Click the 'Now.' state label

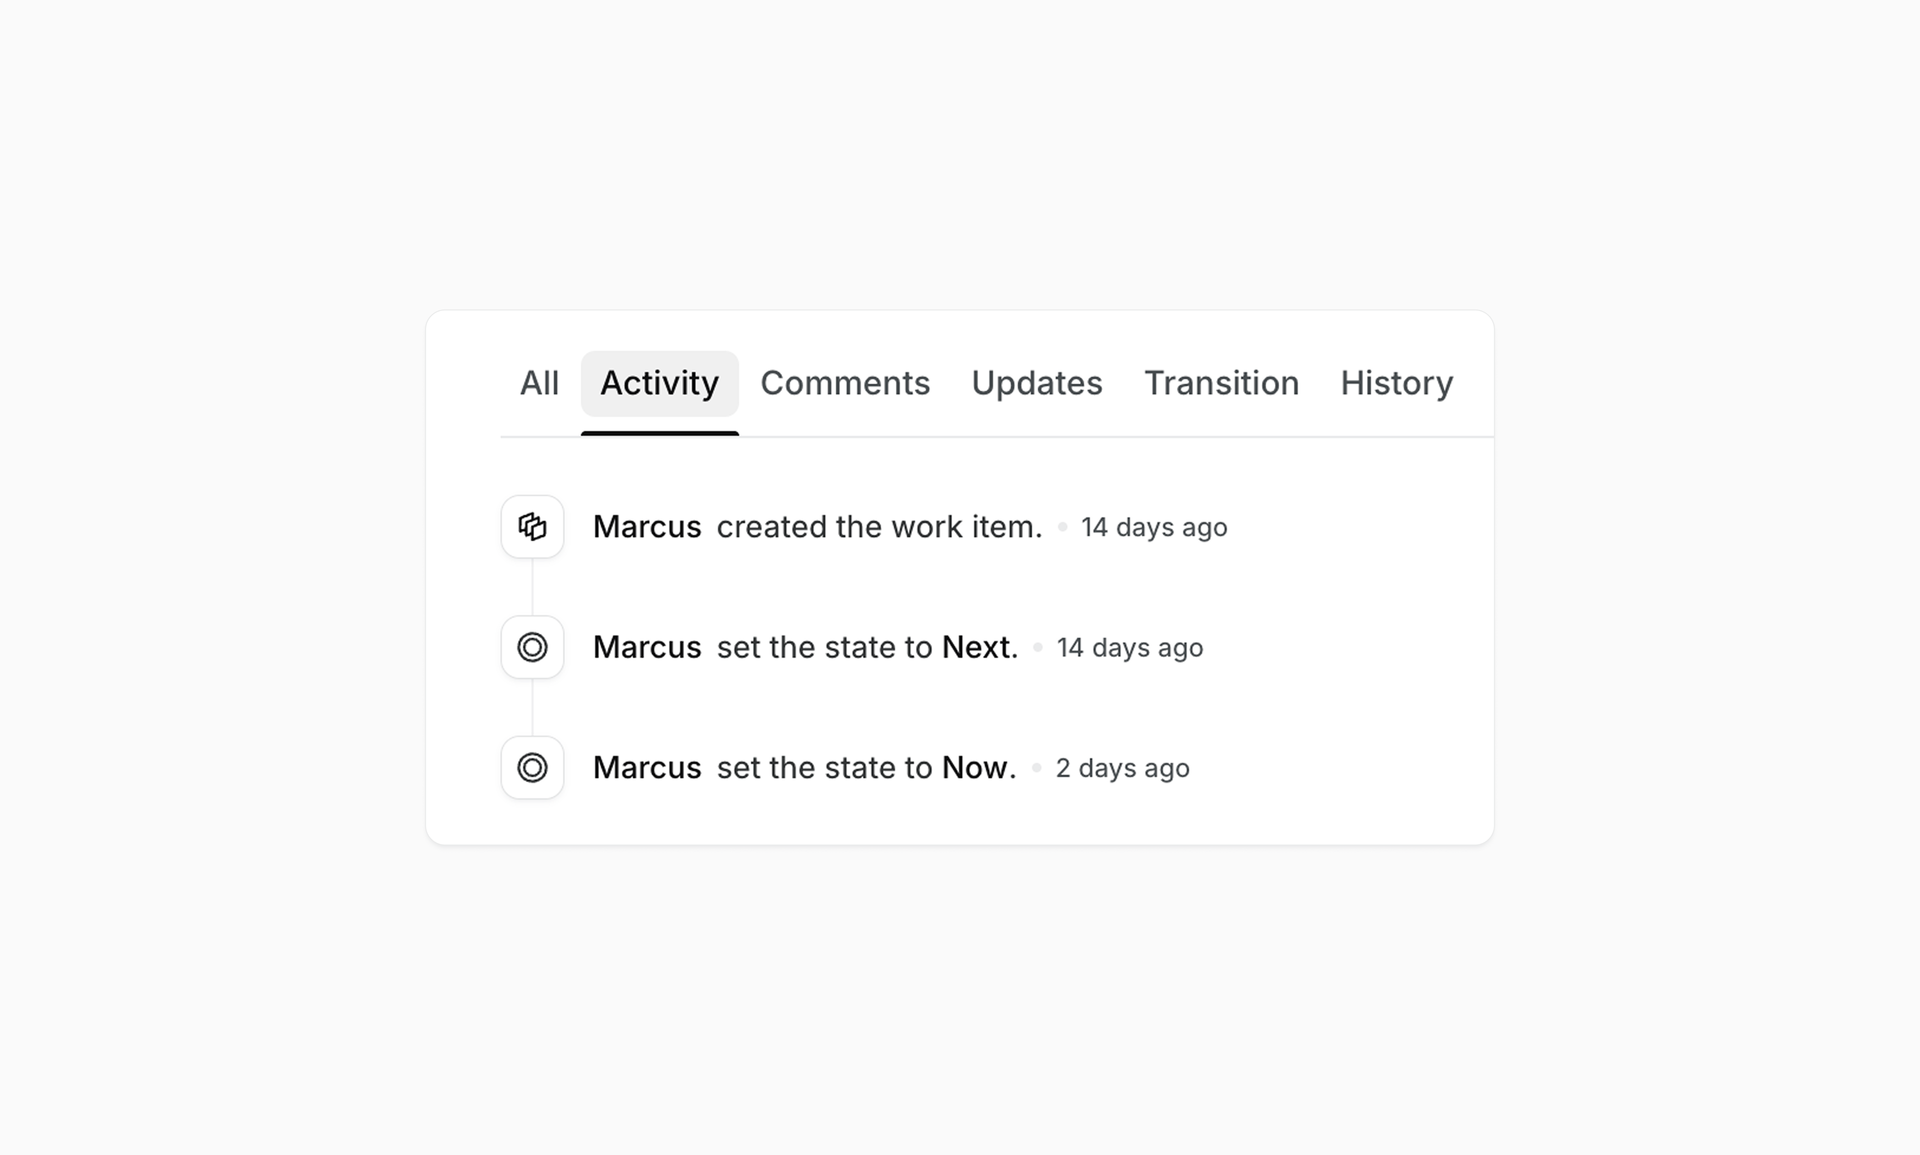point(979,767)
